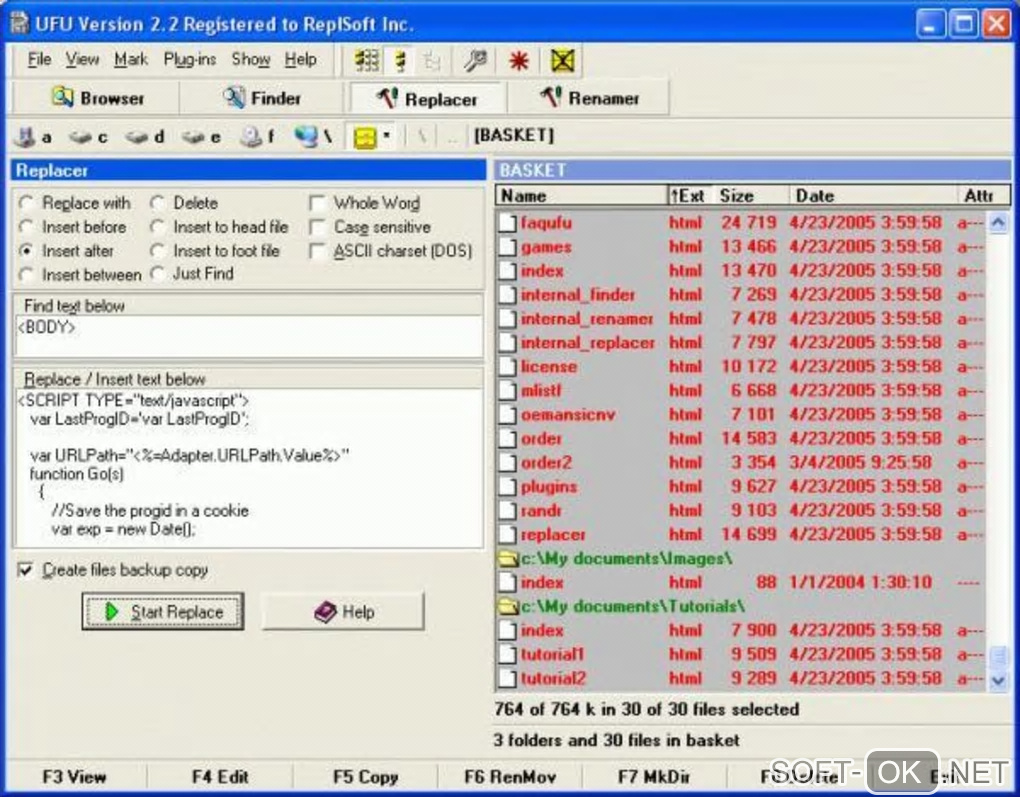Click file icon beside faqufu

(x=507, y=223)
